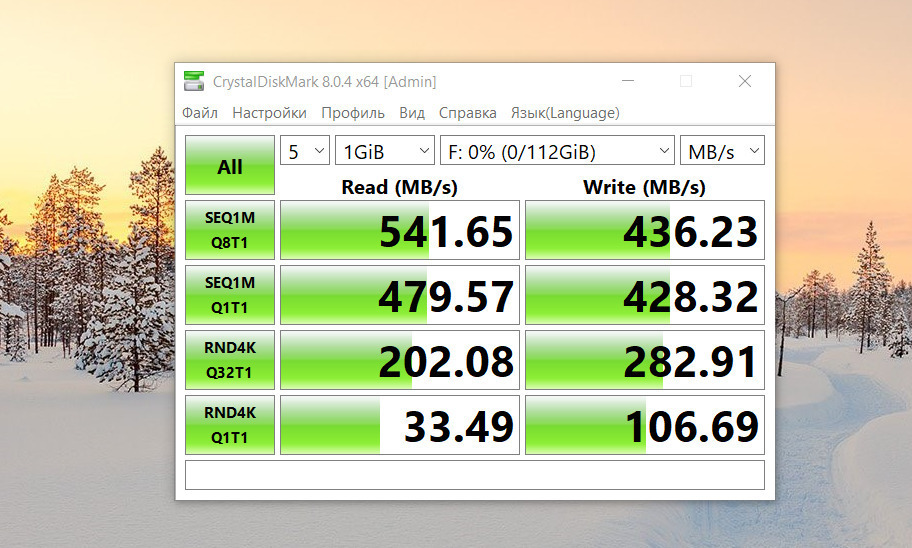This screenshot has width=912, height=548.
Task: Click the RND4K Q1T1 read result 33.49
Action: 400,425
